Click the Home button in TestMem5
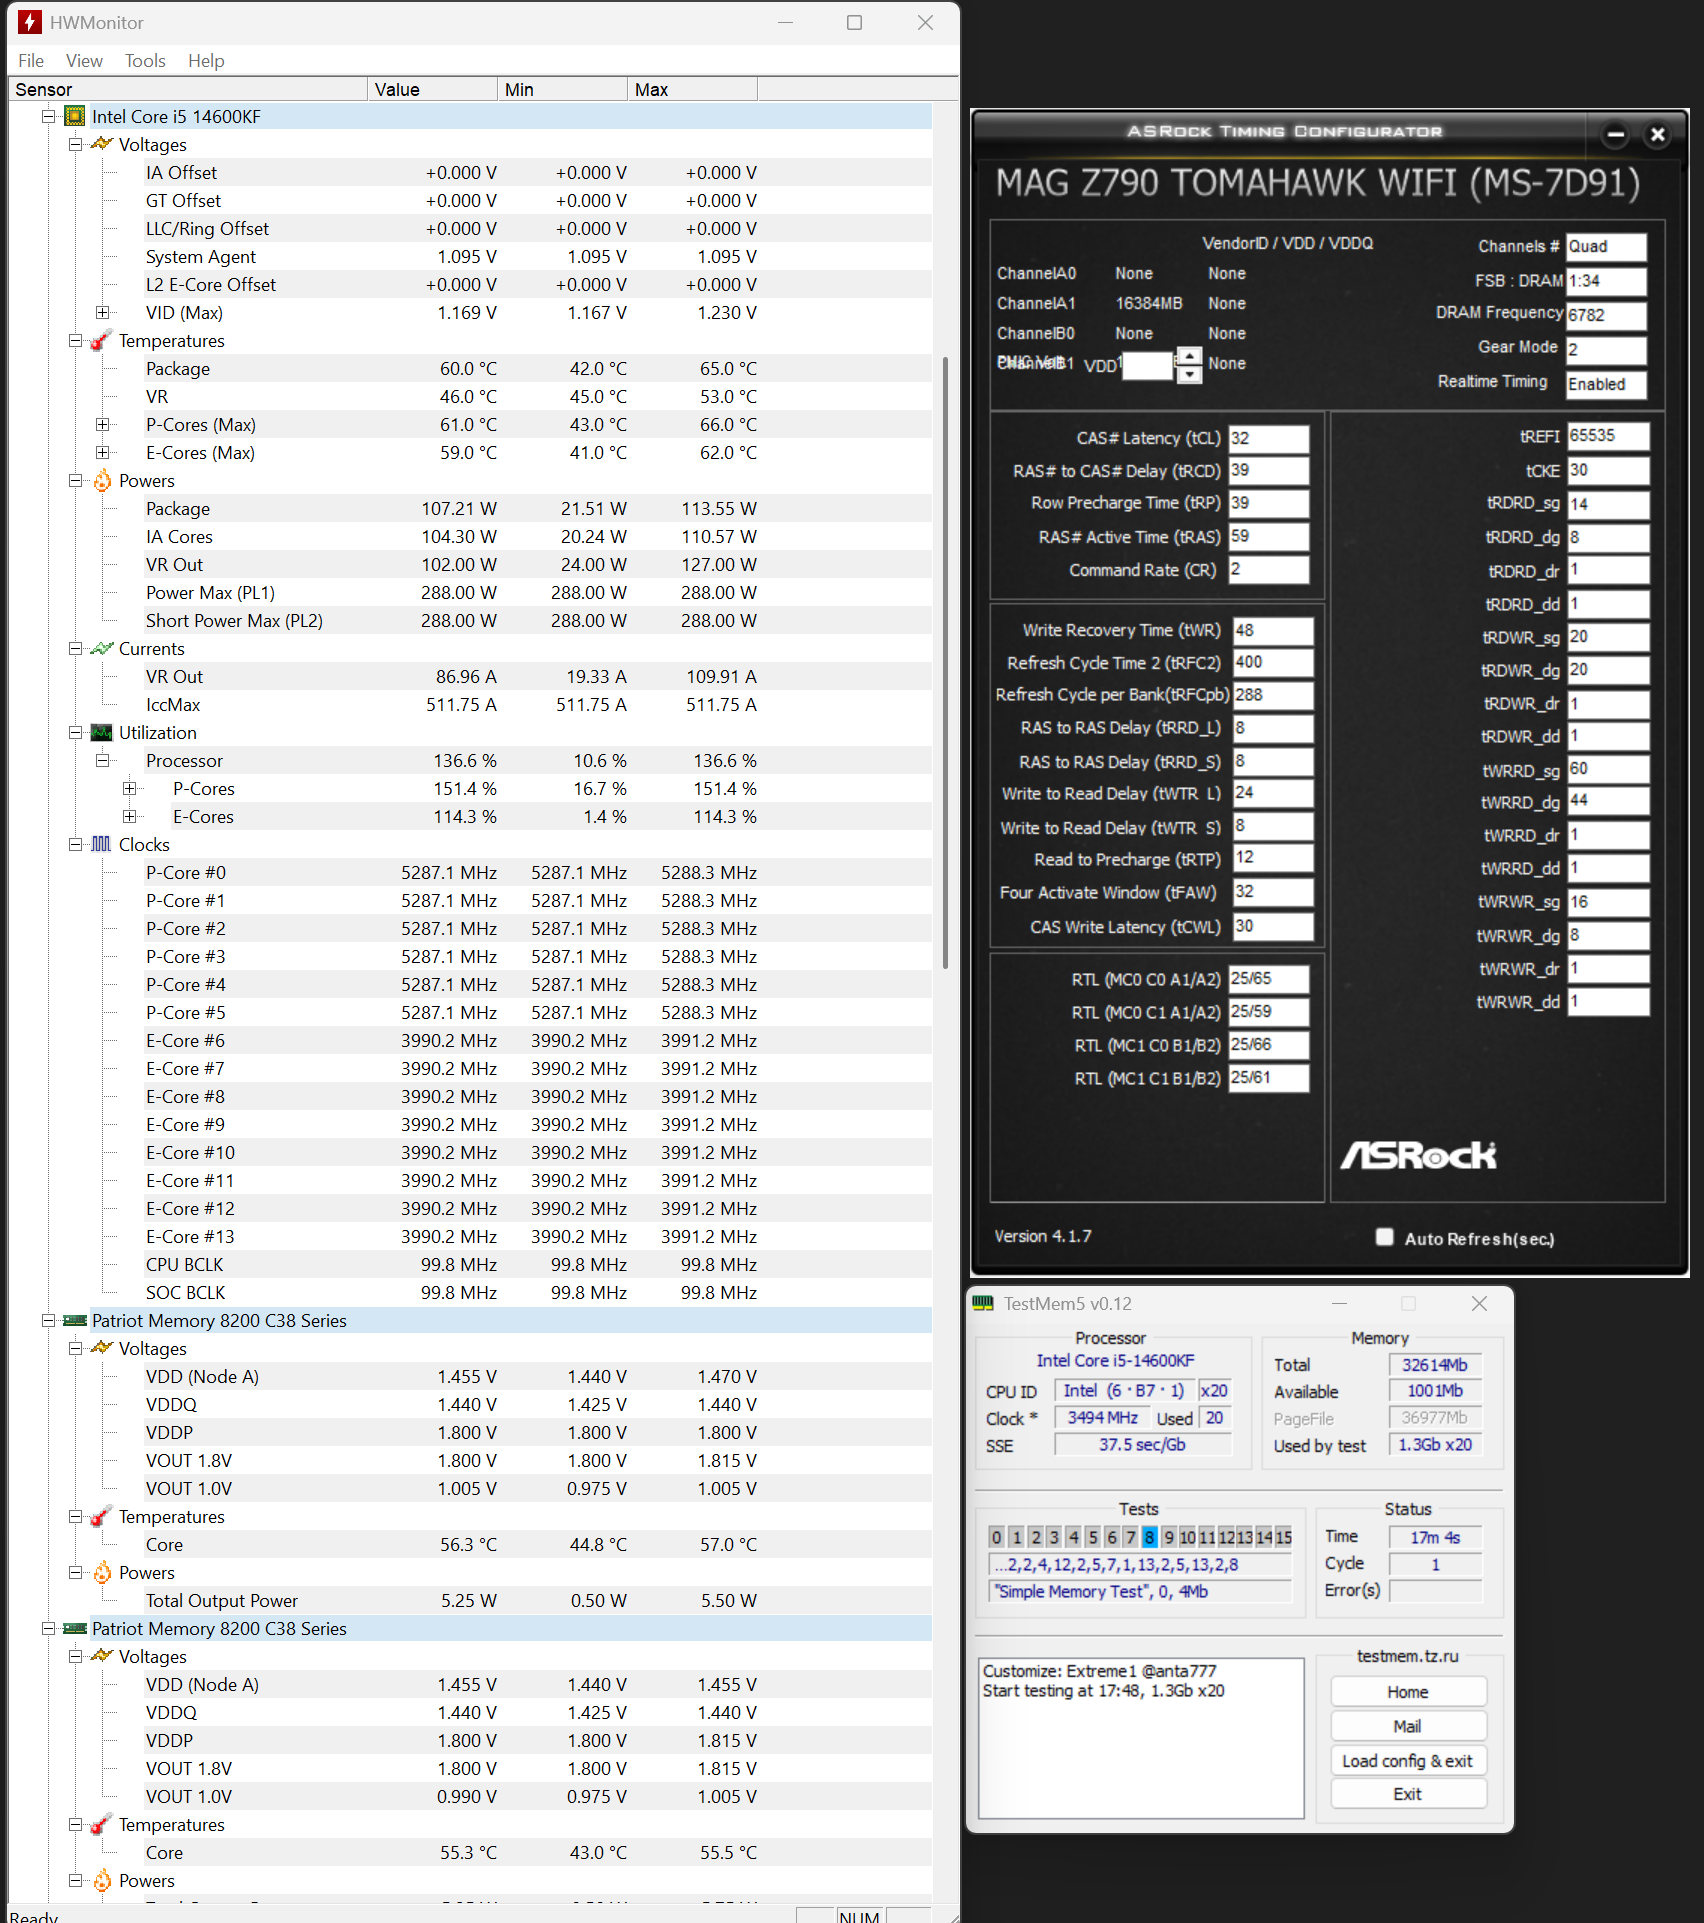The width and height of the screenshot is (1704, 1923). coord(1408,1692)
